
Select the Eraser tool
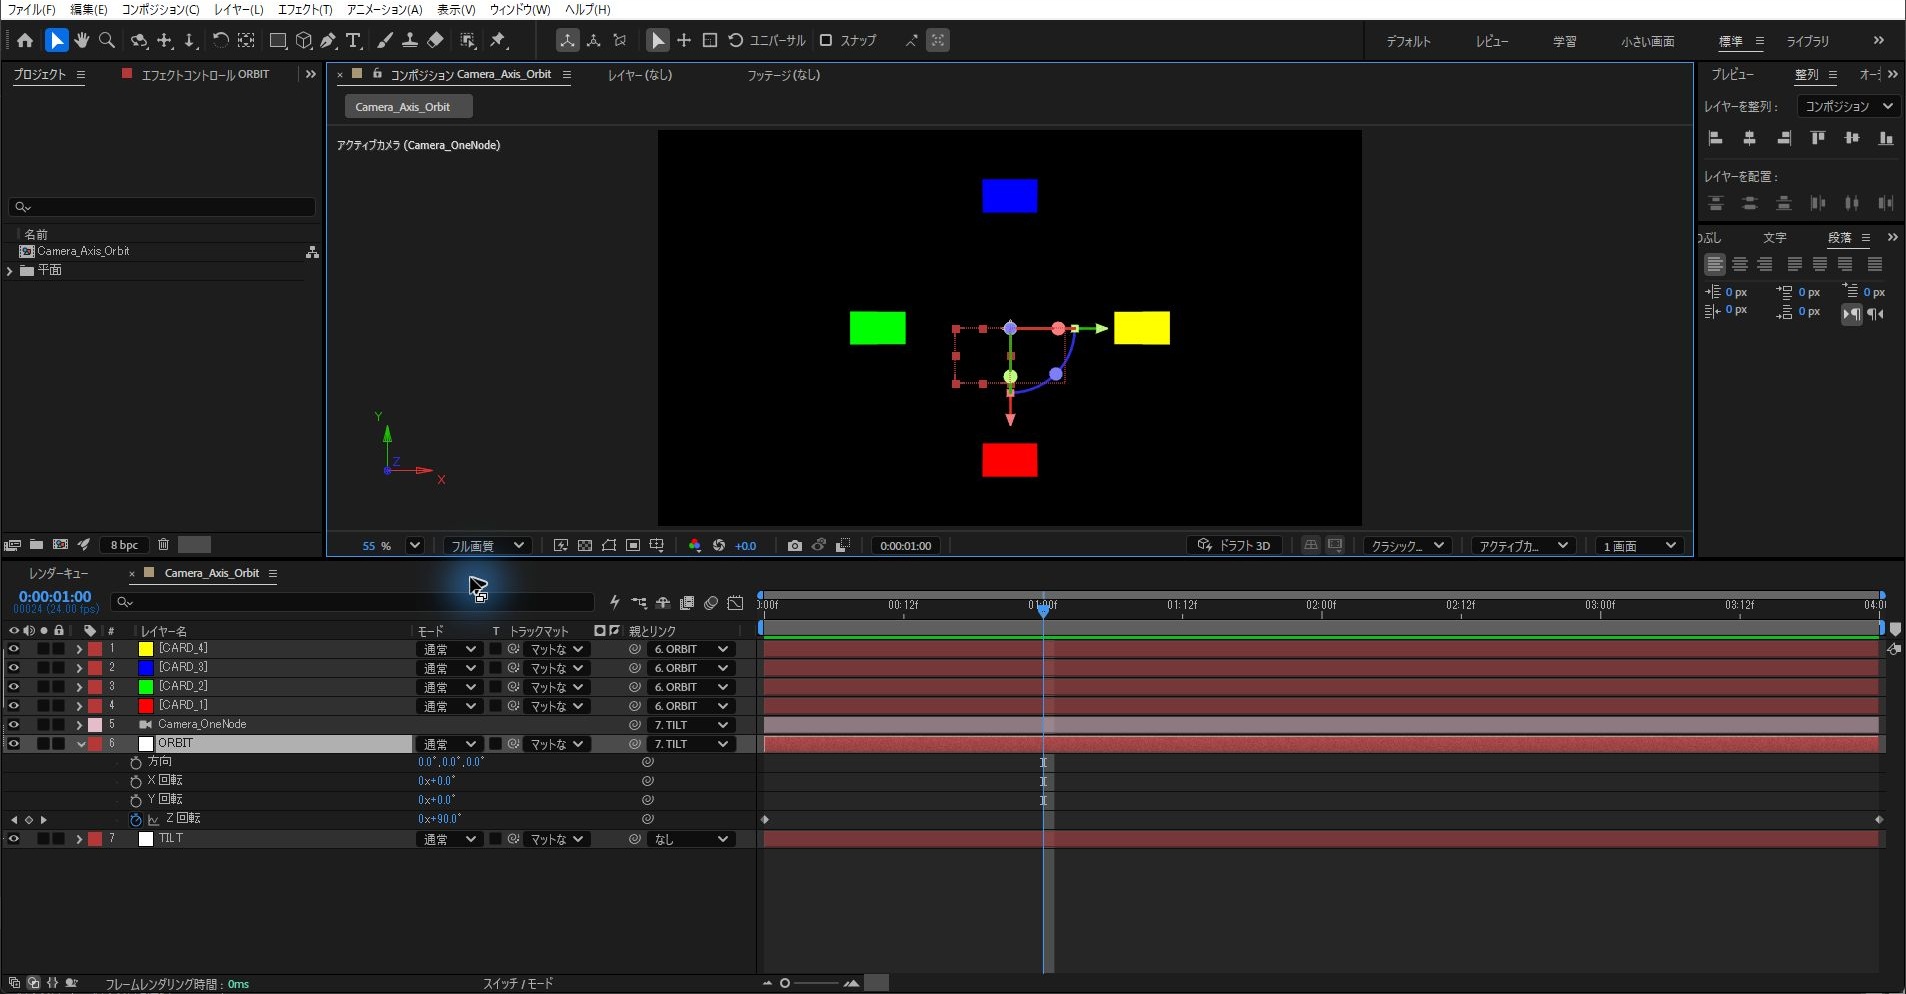(x=435, y=40)
